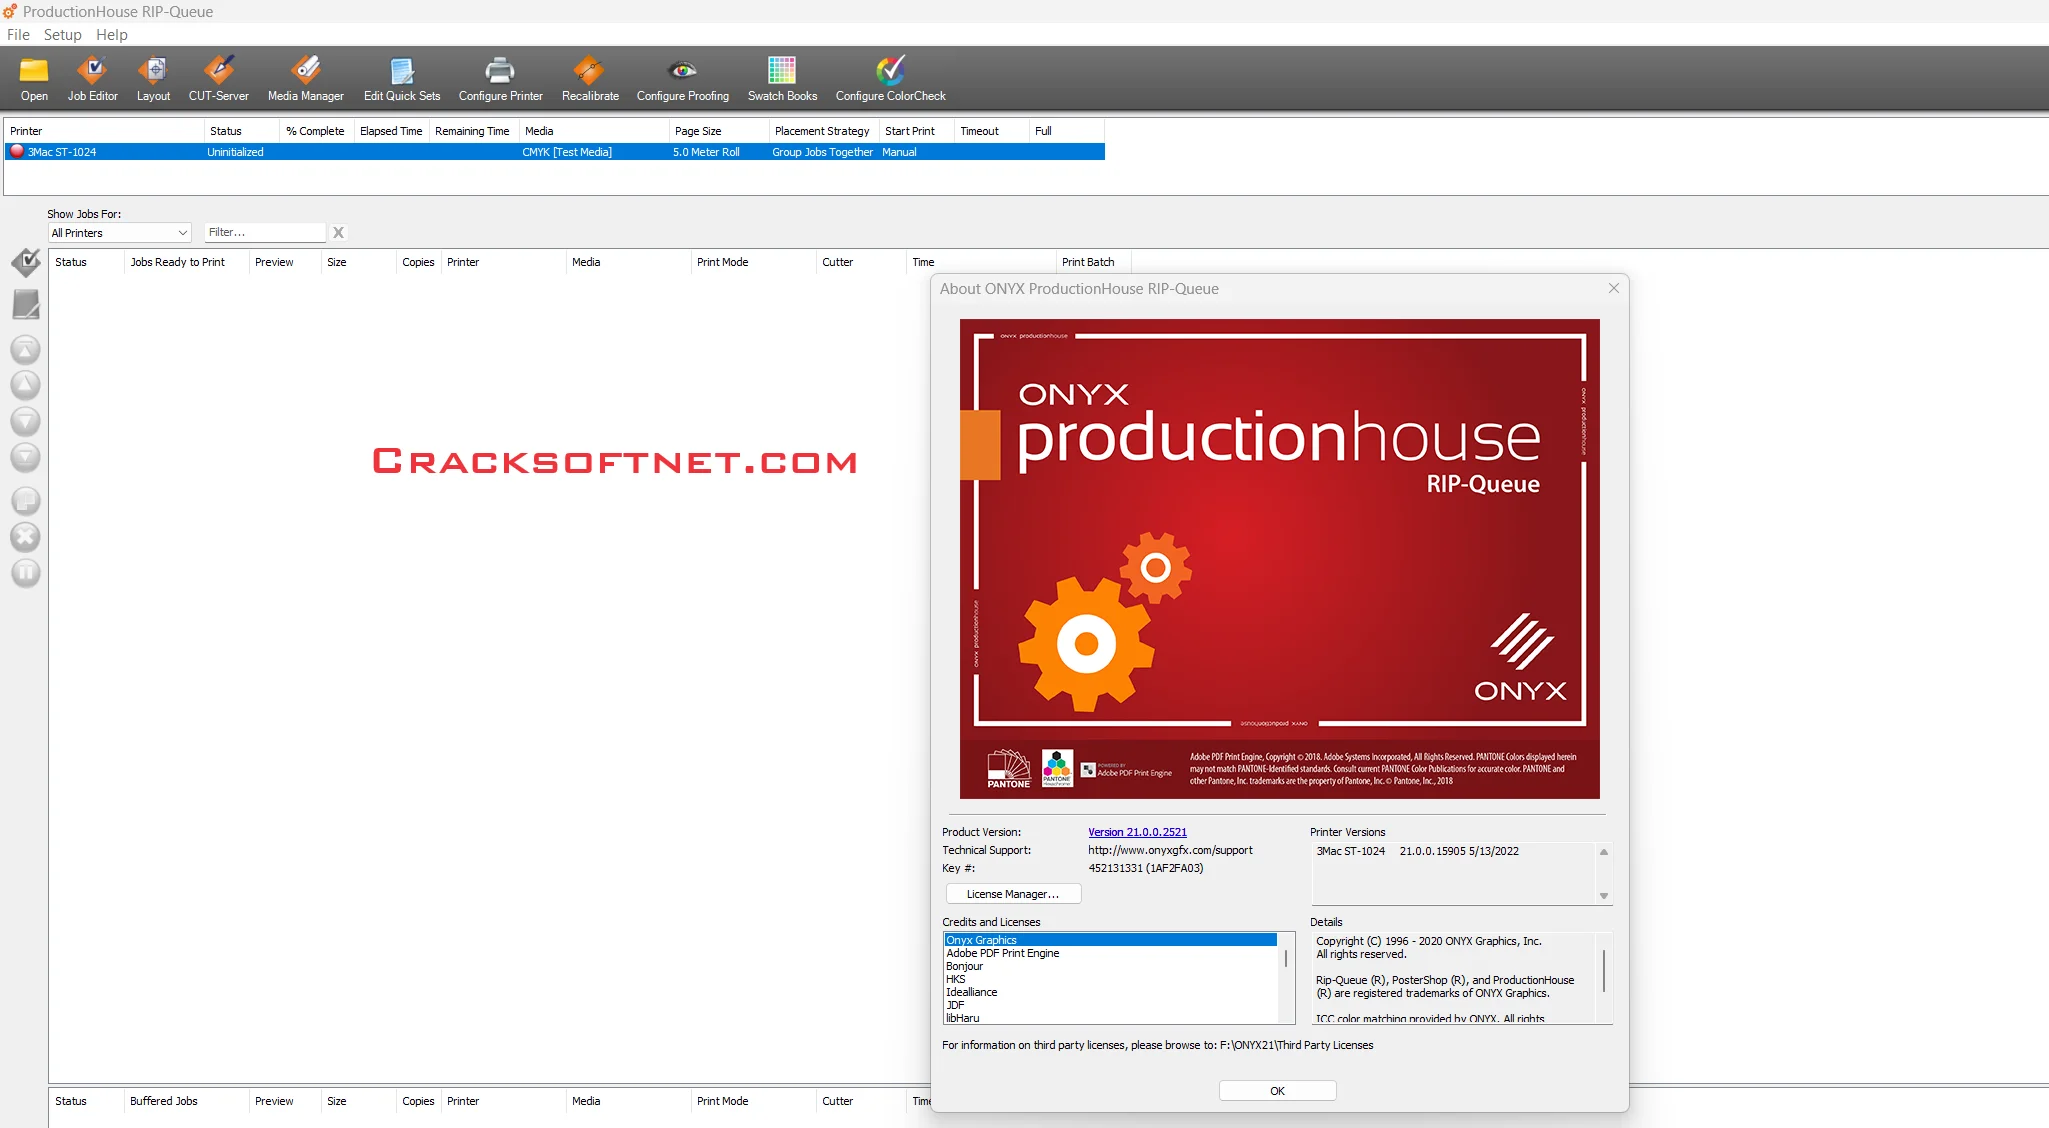
Task: Select JDF in Credits list
Action: [956, 1005]
